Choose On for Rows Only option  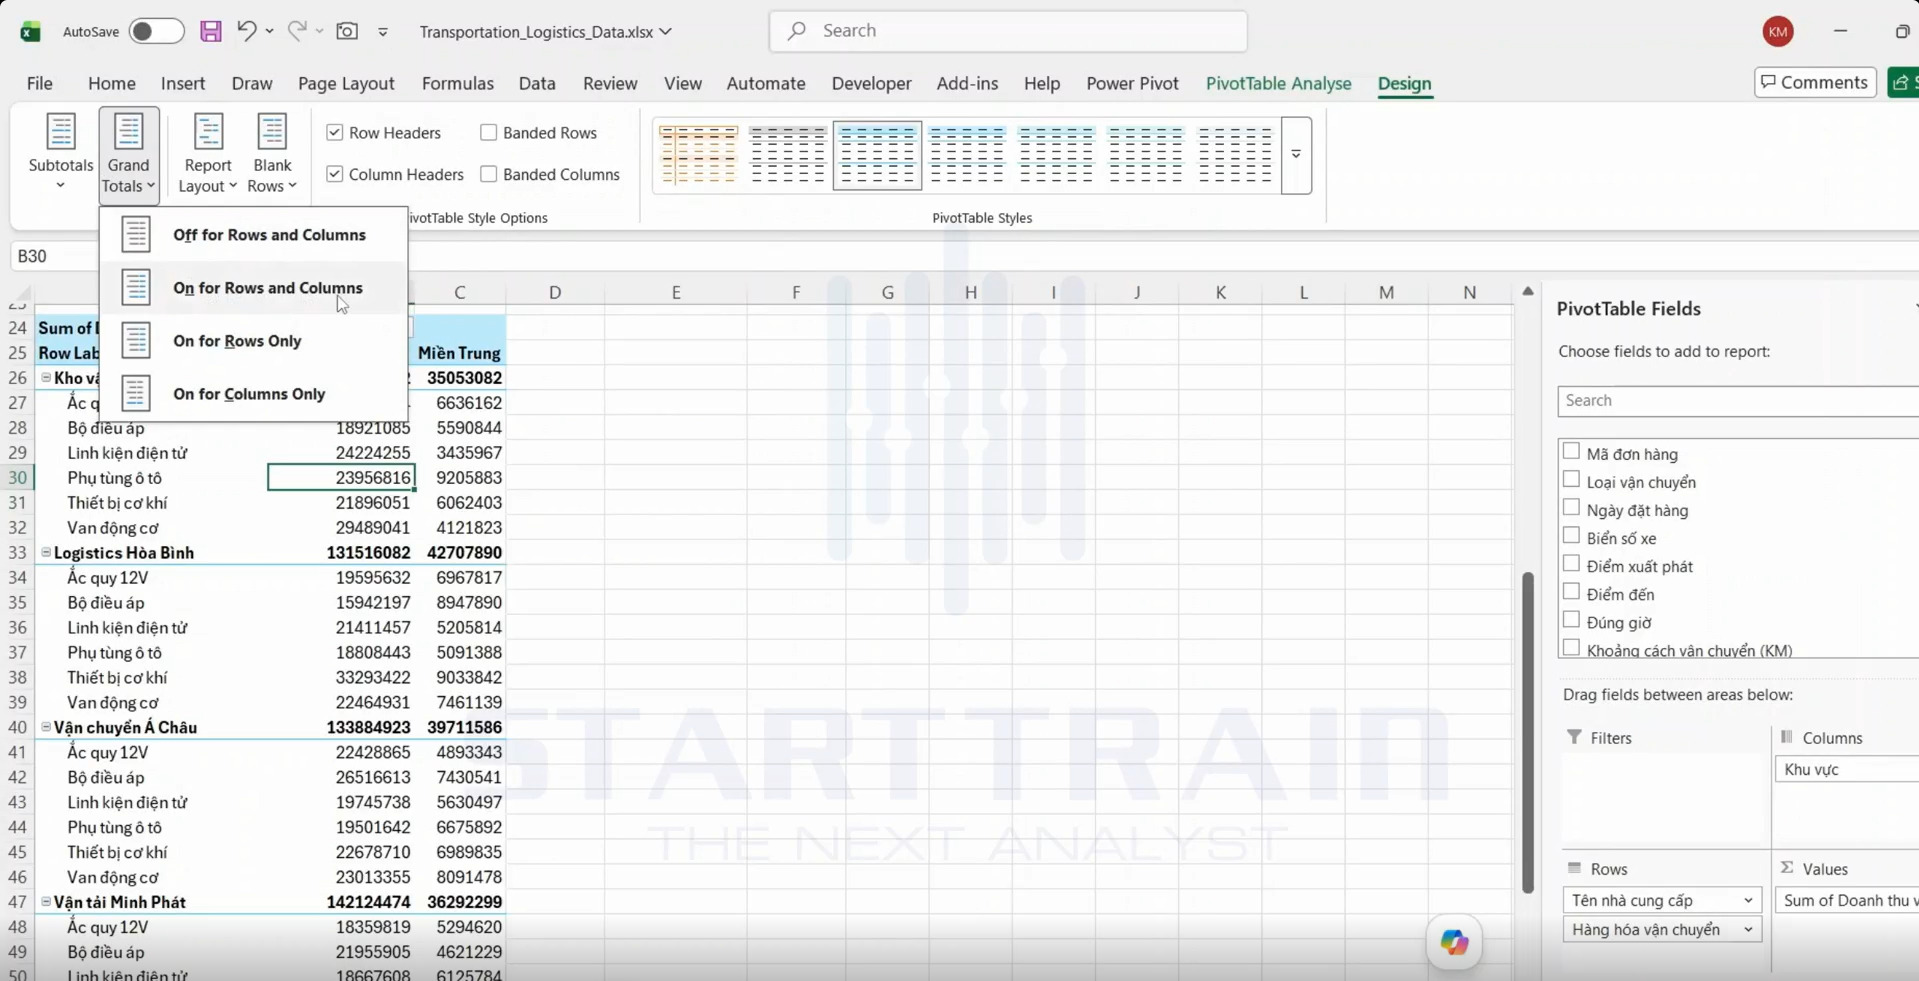coord(253,341)
